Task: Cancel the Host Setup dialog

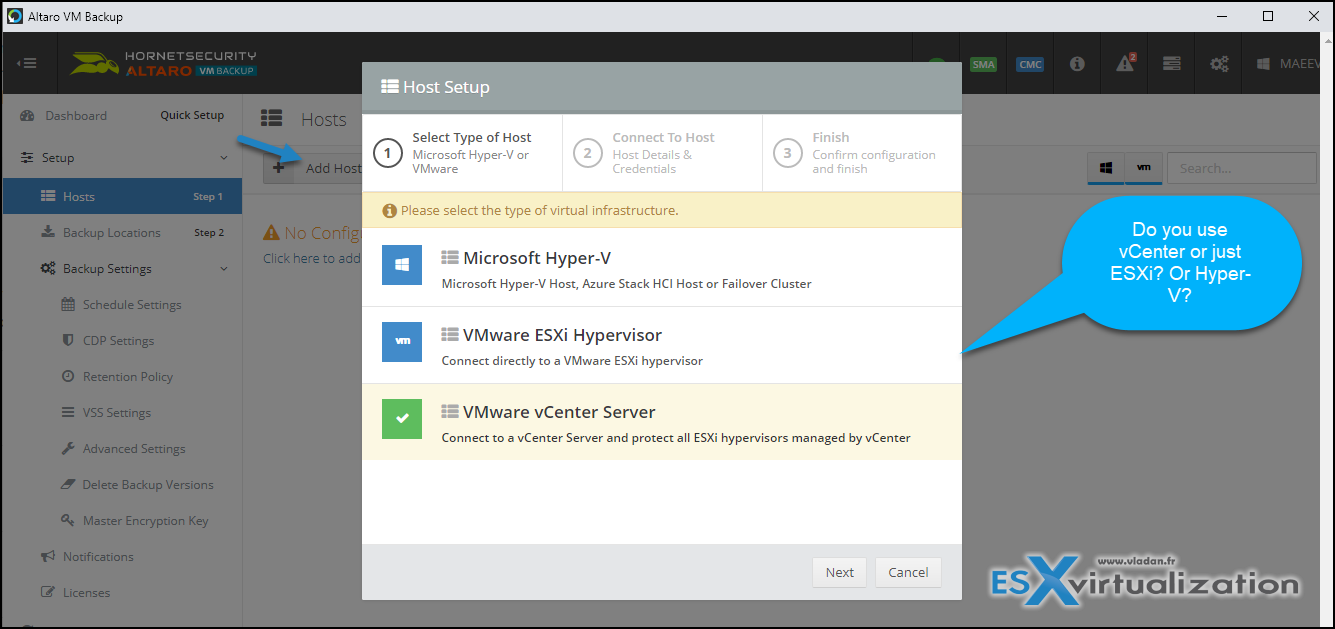Action: pyautogui.click(x=908, y=572)
